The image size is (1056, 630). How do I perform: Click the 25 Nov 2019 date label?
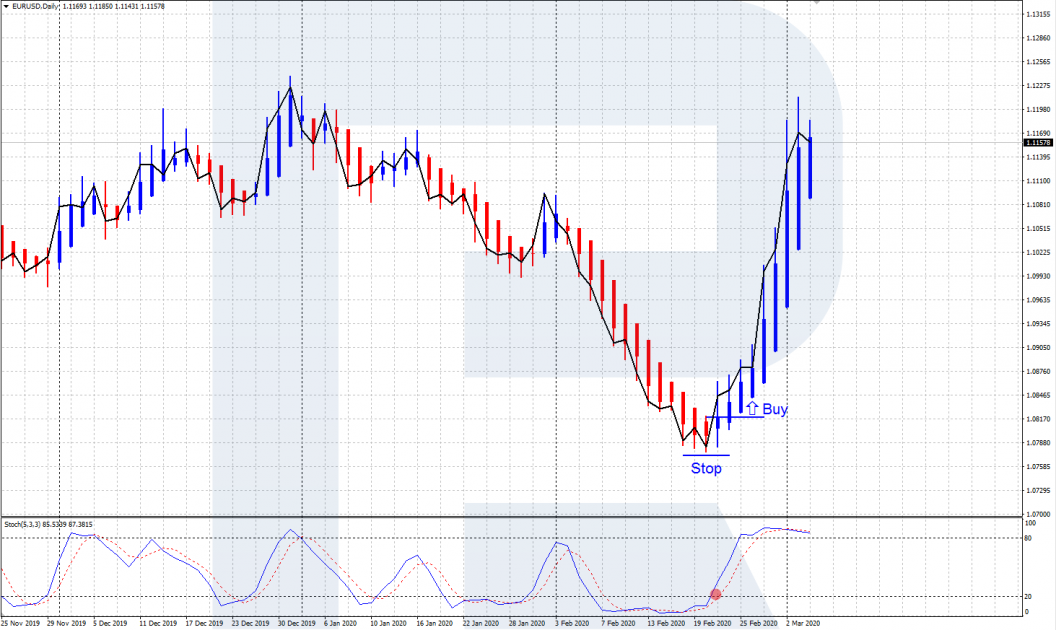pyautogui.click(x=20, y=623)
